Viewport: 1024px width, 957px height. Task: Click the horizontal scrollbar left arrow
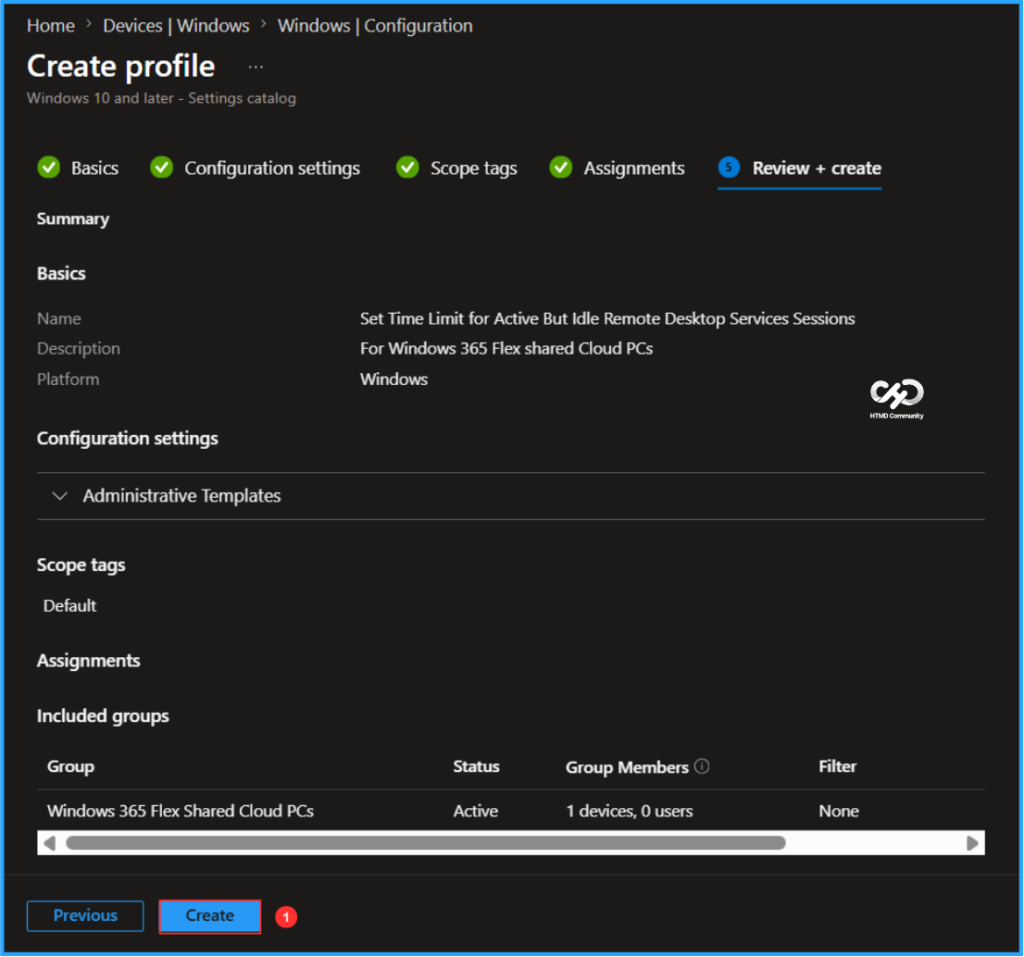click(49, 843)
